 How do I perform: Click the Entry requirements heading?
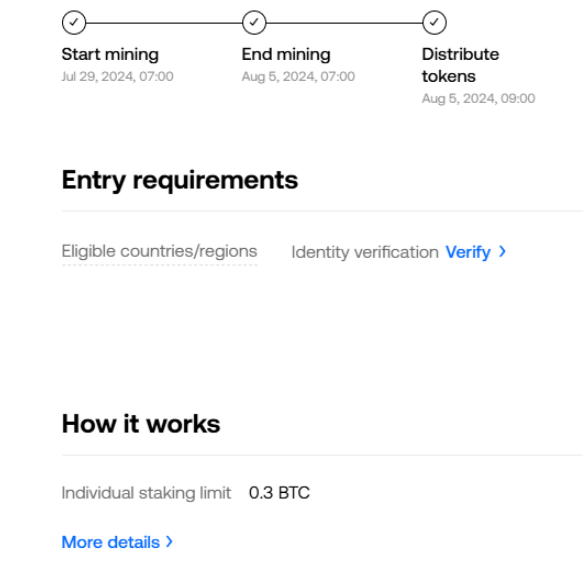(x=180, y=180)
